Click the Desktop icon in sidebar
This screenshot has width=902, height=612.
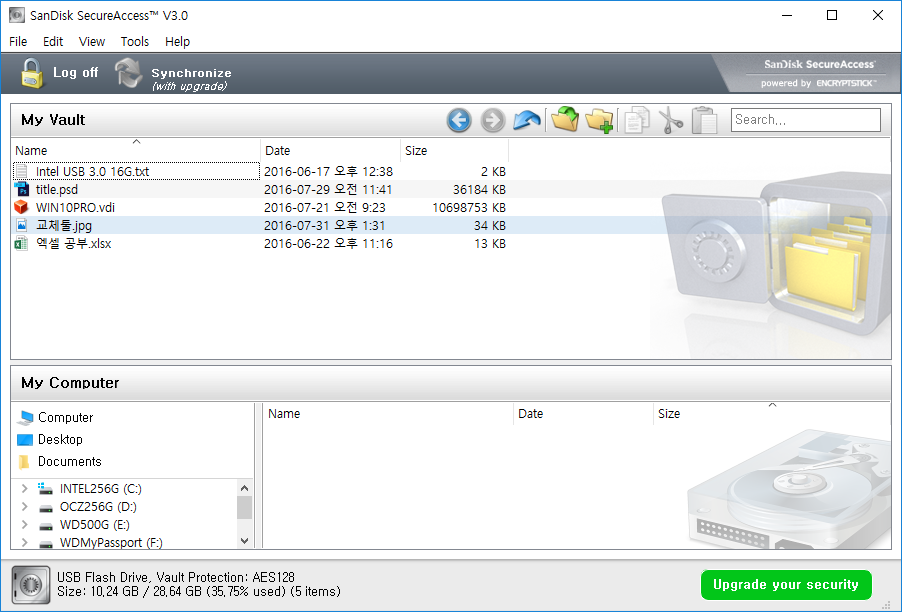coord(25,439)
